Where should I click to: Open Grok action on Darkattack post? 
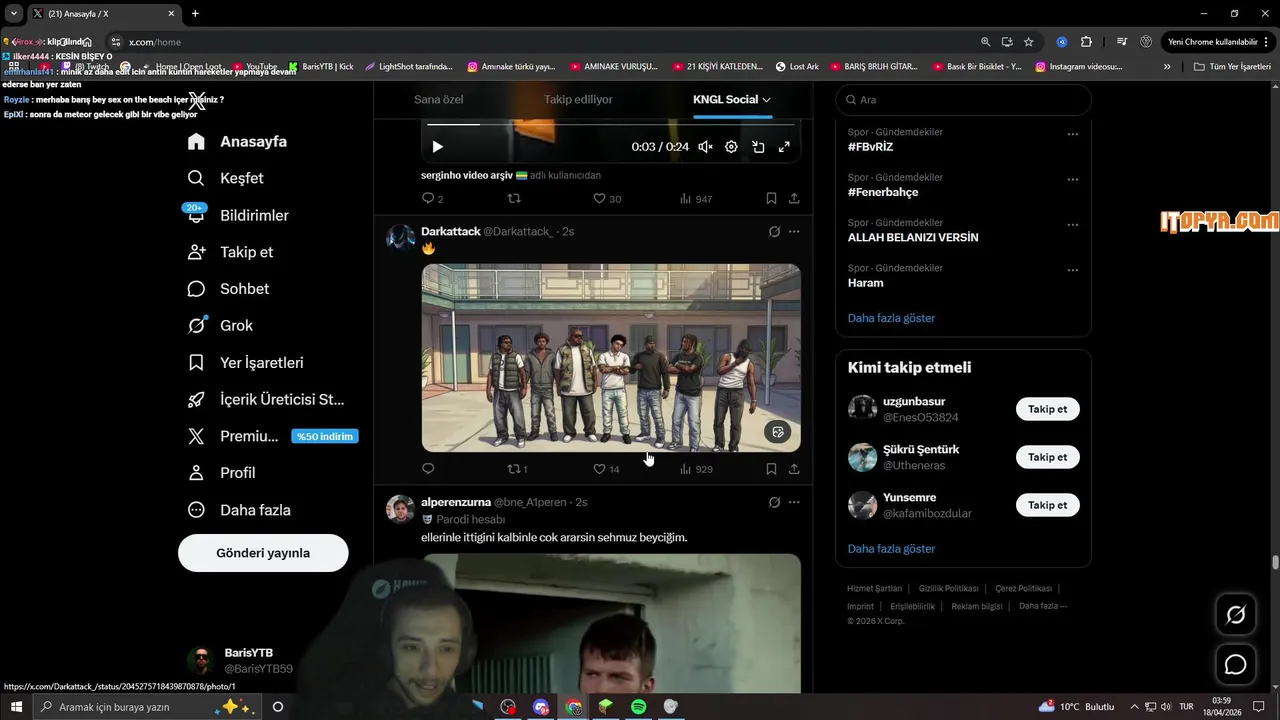pyautogui.click(x=774, y=232)
